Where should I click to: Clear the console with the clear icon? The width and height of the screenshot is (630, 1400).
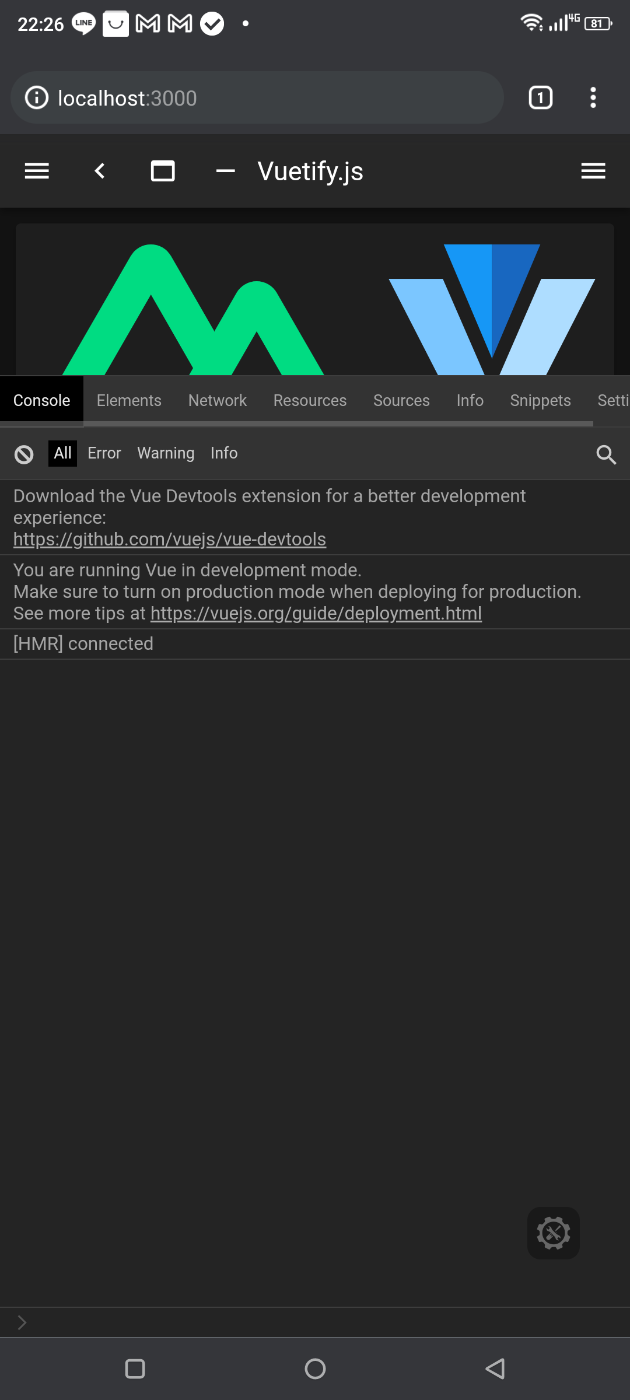[24, 454]
